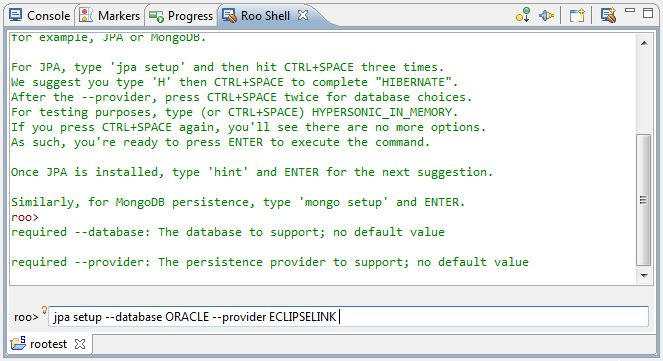Click the light bulb hint icon by prompt
The height and width of the screenshot is (361, 663).
44,310
